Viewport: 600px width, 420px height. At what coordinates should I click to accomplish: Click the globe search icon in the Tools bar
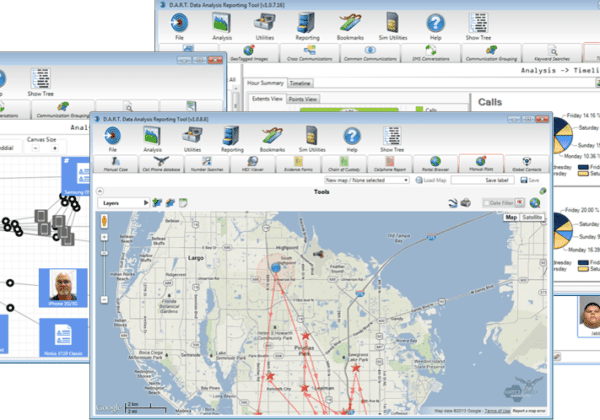[535, 203]
